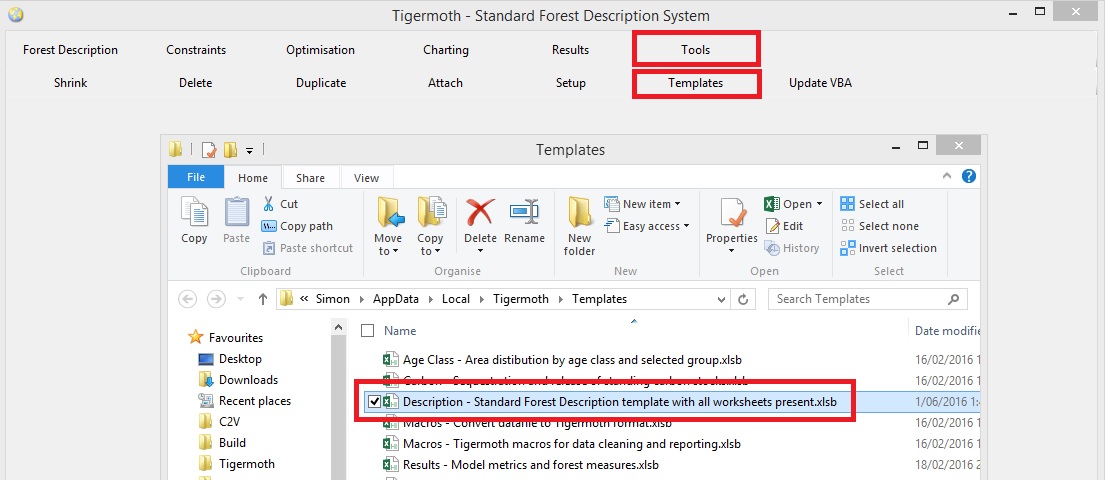Click Paste shortcut in the ribbon

coord(308,248)
